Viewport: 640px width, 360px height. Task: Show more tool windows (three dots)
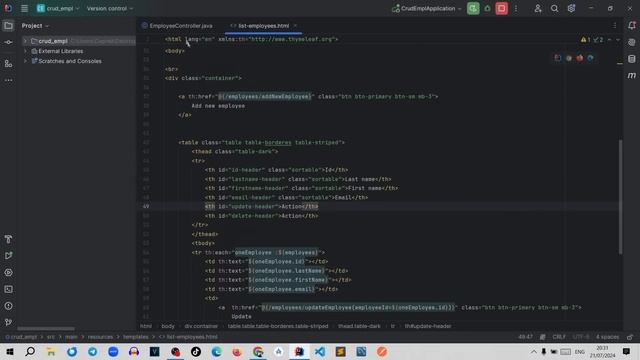coord(8,80)
